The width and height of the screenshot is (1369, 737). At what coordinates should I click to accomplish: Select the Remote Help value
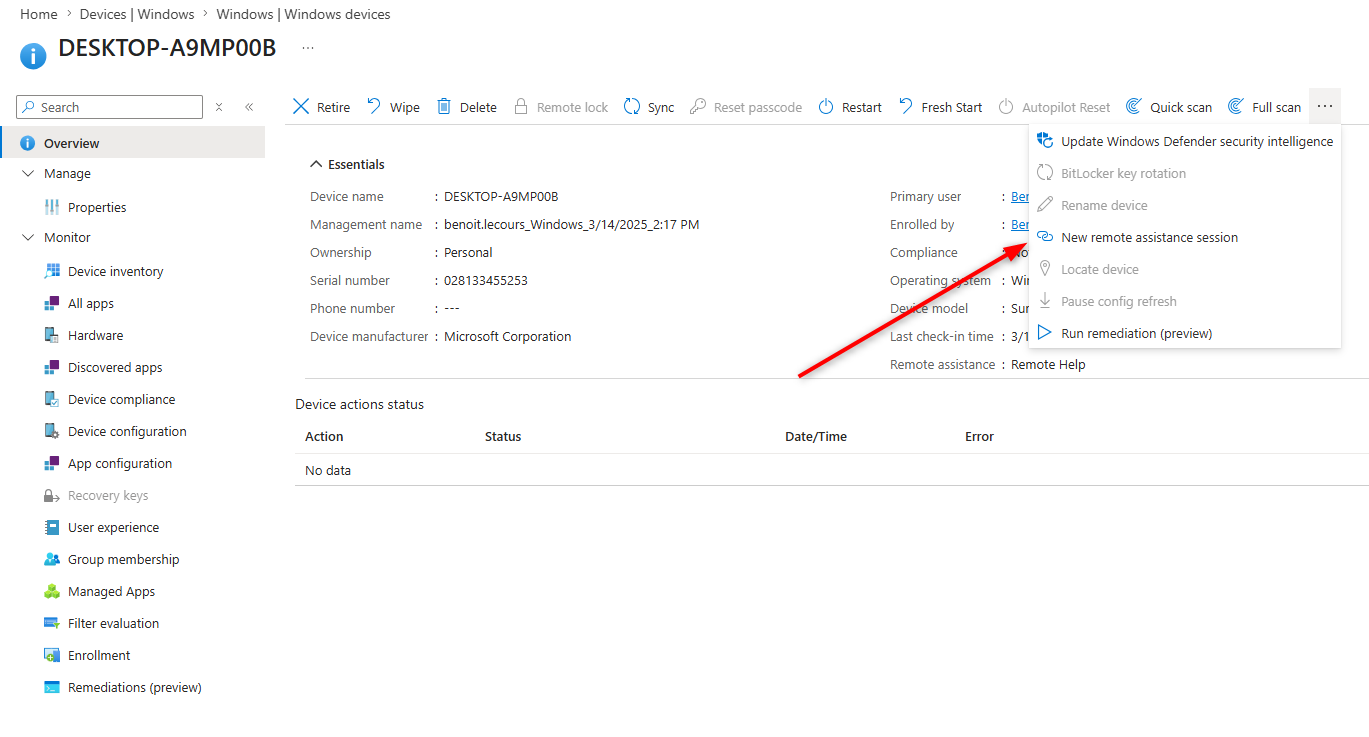coord(1048,365)
